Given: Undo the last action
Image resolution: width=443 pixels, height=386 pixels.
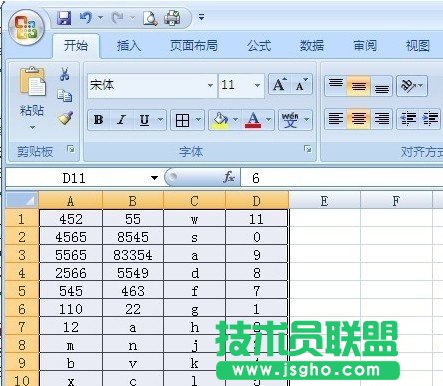Looking at the screenshot, I should pos(86,18).
